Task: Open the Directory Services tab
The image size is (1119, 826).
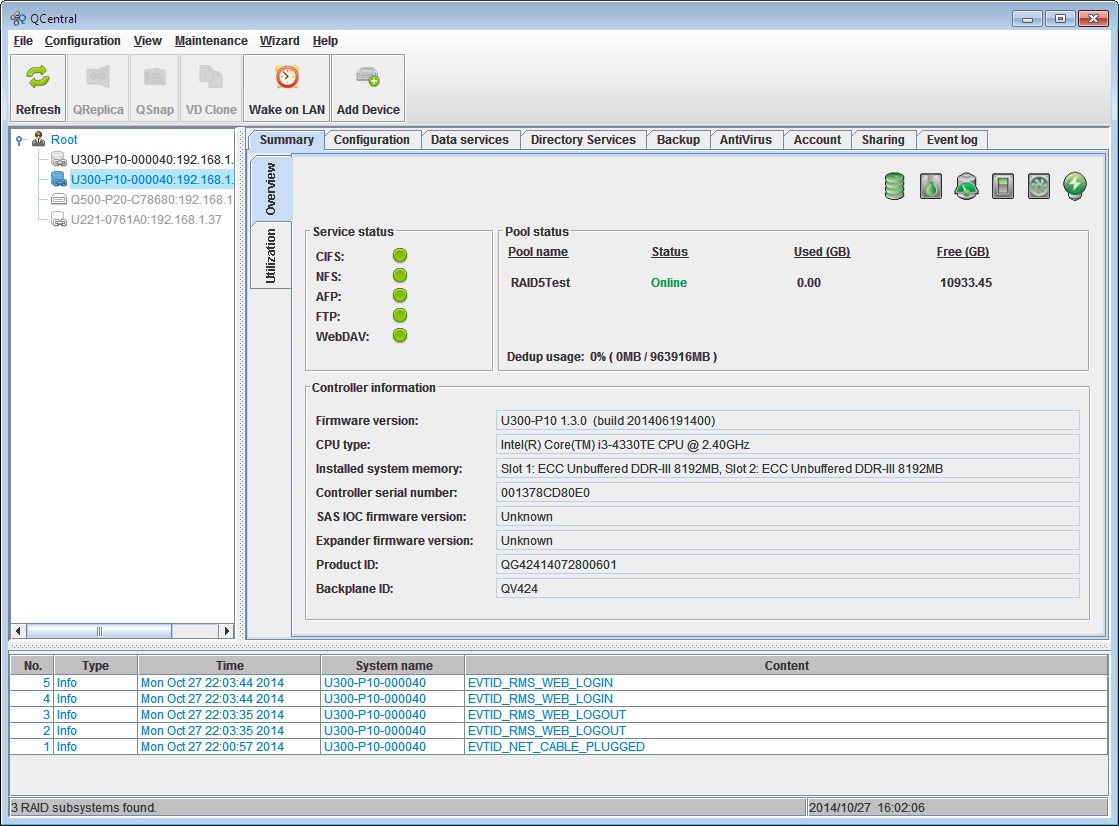Action: [x=583, y=140]
